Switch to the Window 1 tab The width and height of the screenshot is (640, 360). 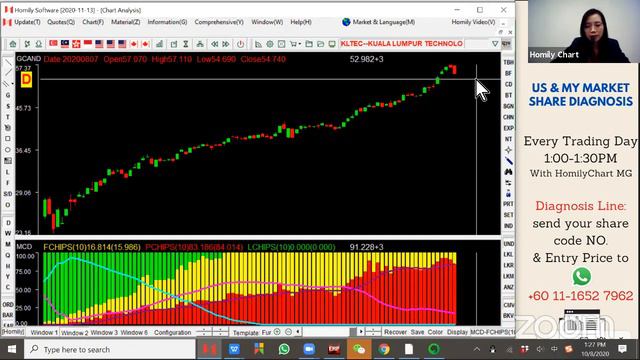[44, 333]
